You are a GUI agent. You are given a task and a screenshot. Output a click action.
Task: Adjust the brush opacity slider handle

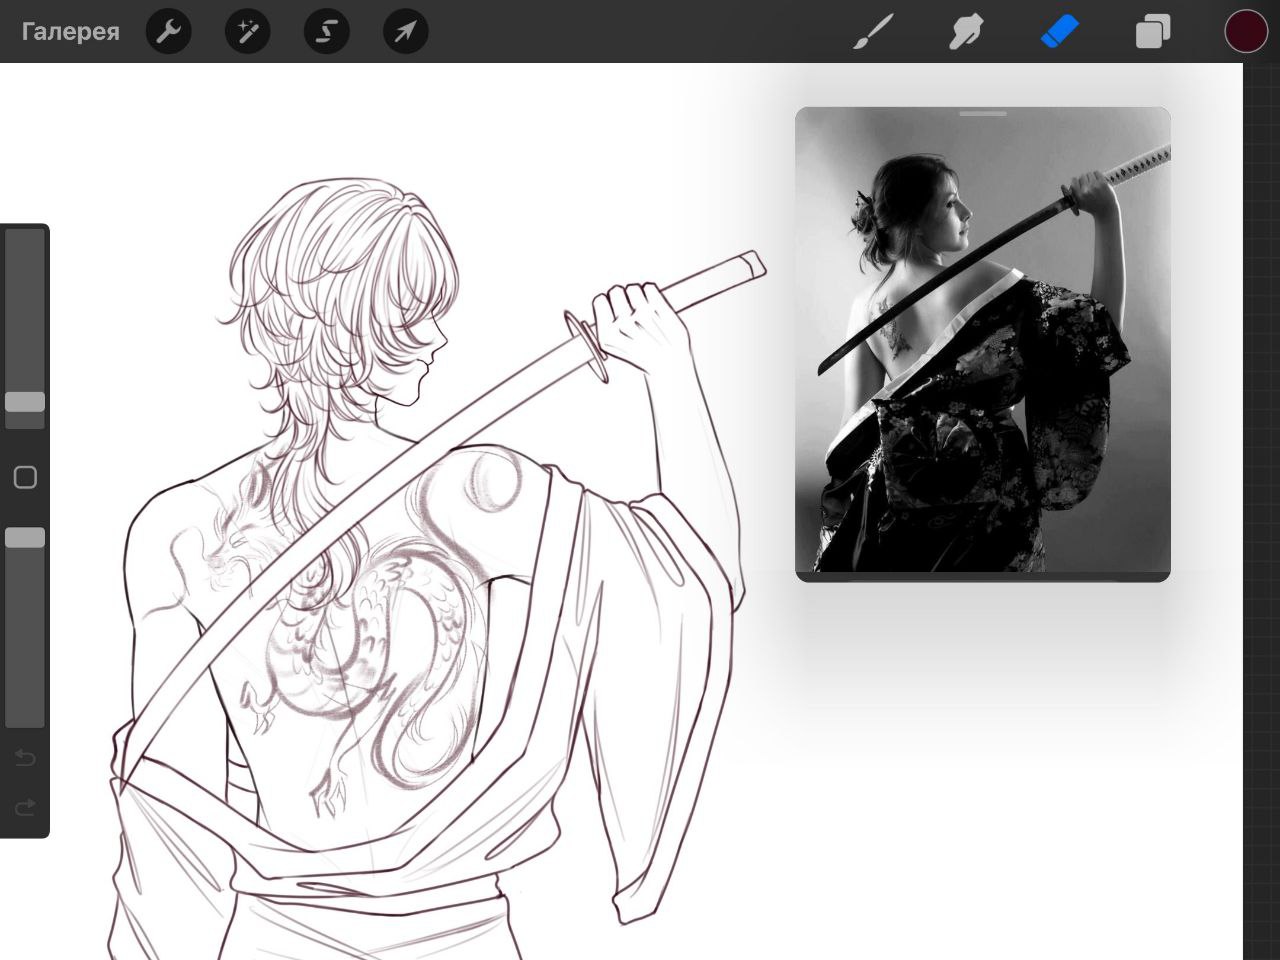click(25, 538)
